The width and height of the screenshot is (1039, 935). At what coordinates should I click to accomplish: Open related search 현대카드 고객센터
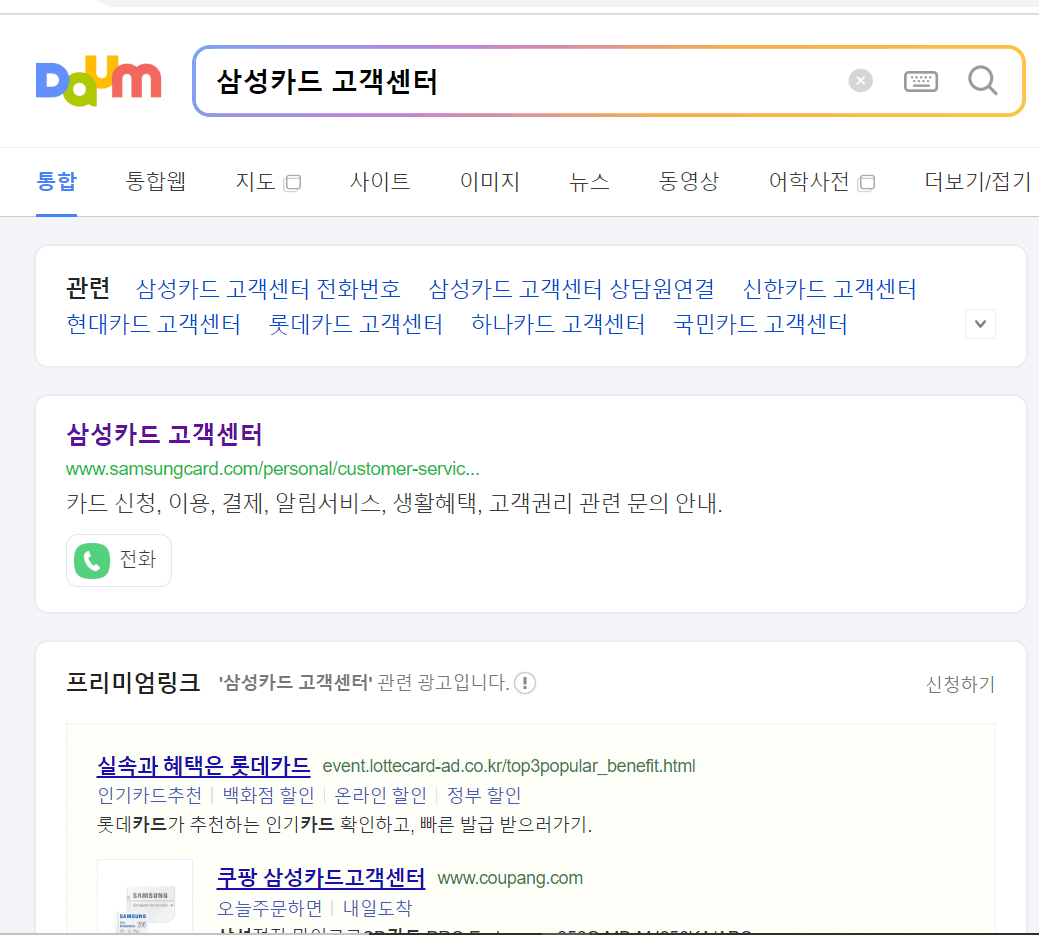(153, 324)
